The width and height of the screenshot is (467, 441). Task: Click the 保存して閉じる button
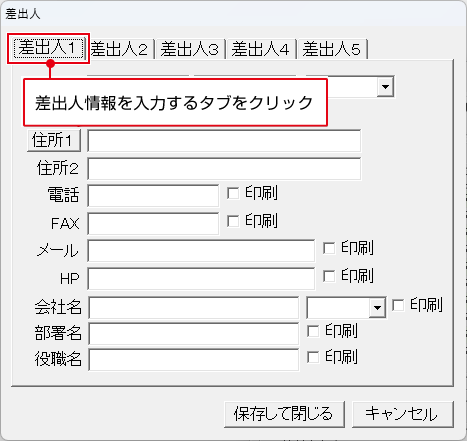pyautogui.click(x=284, y=414)
